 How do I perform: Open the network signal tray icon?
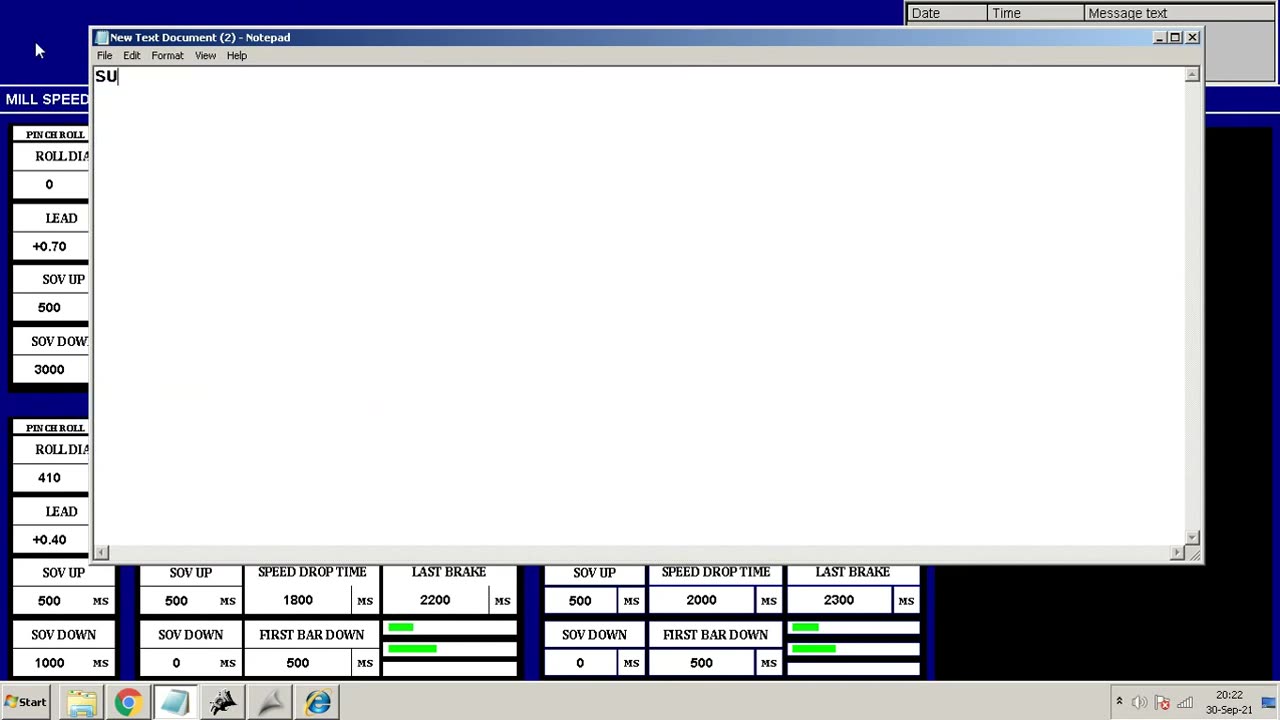[x=1185, y=702]
